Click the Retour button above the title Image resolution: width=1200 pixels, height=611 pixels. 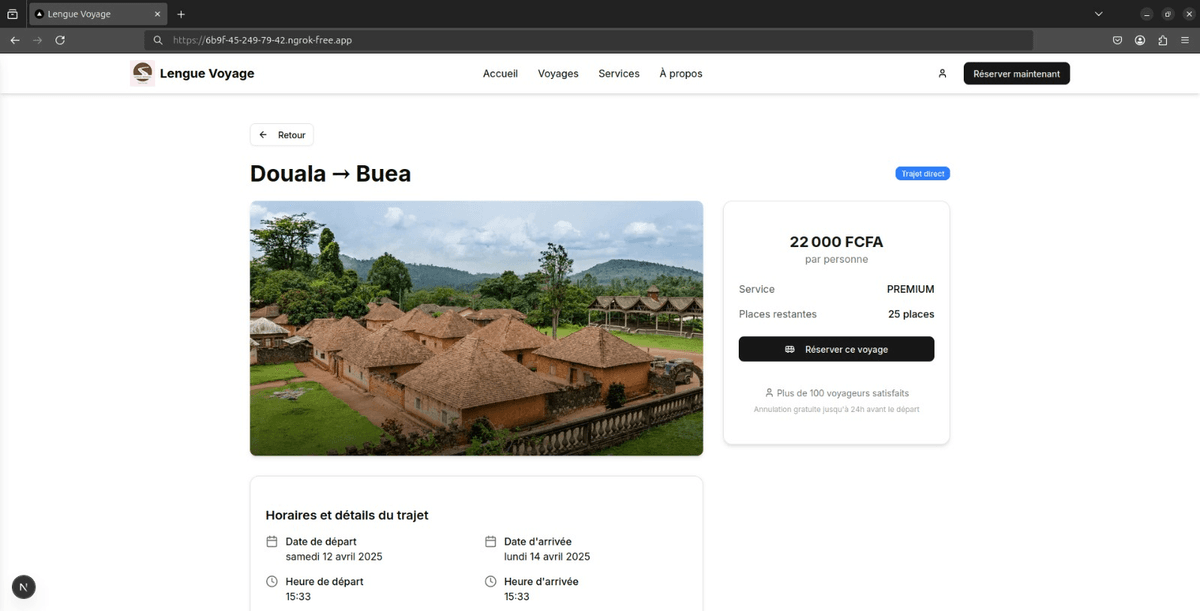[281, 134]
